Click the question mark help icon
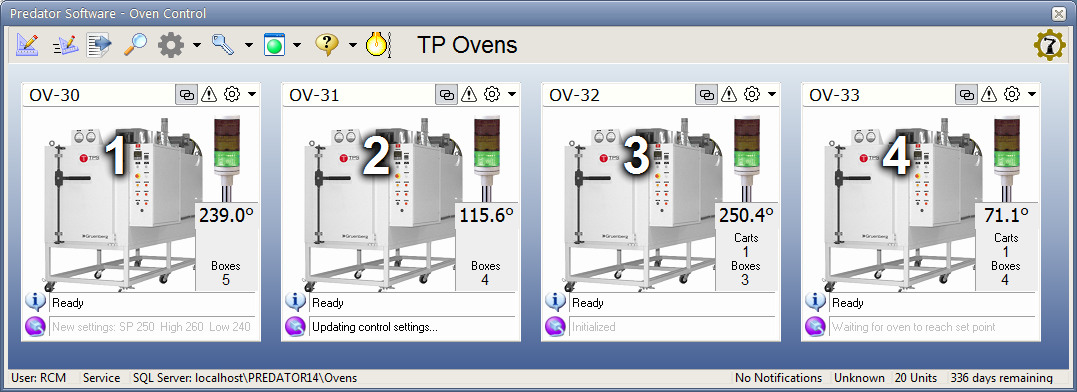 328,45
